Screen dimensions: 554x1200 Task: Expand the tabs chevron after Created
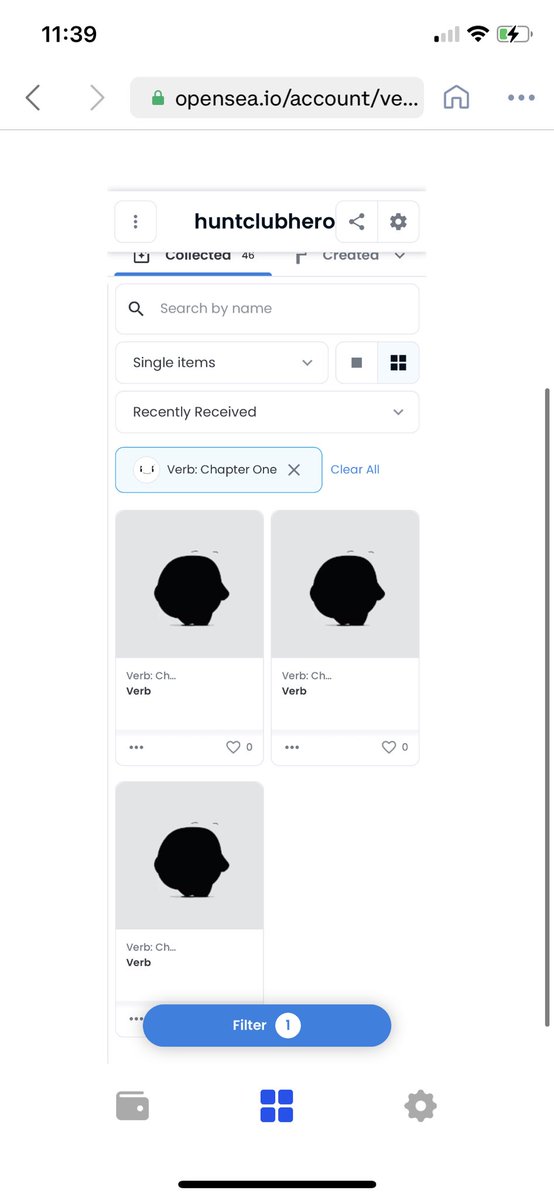point(400,256)
